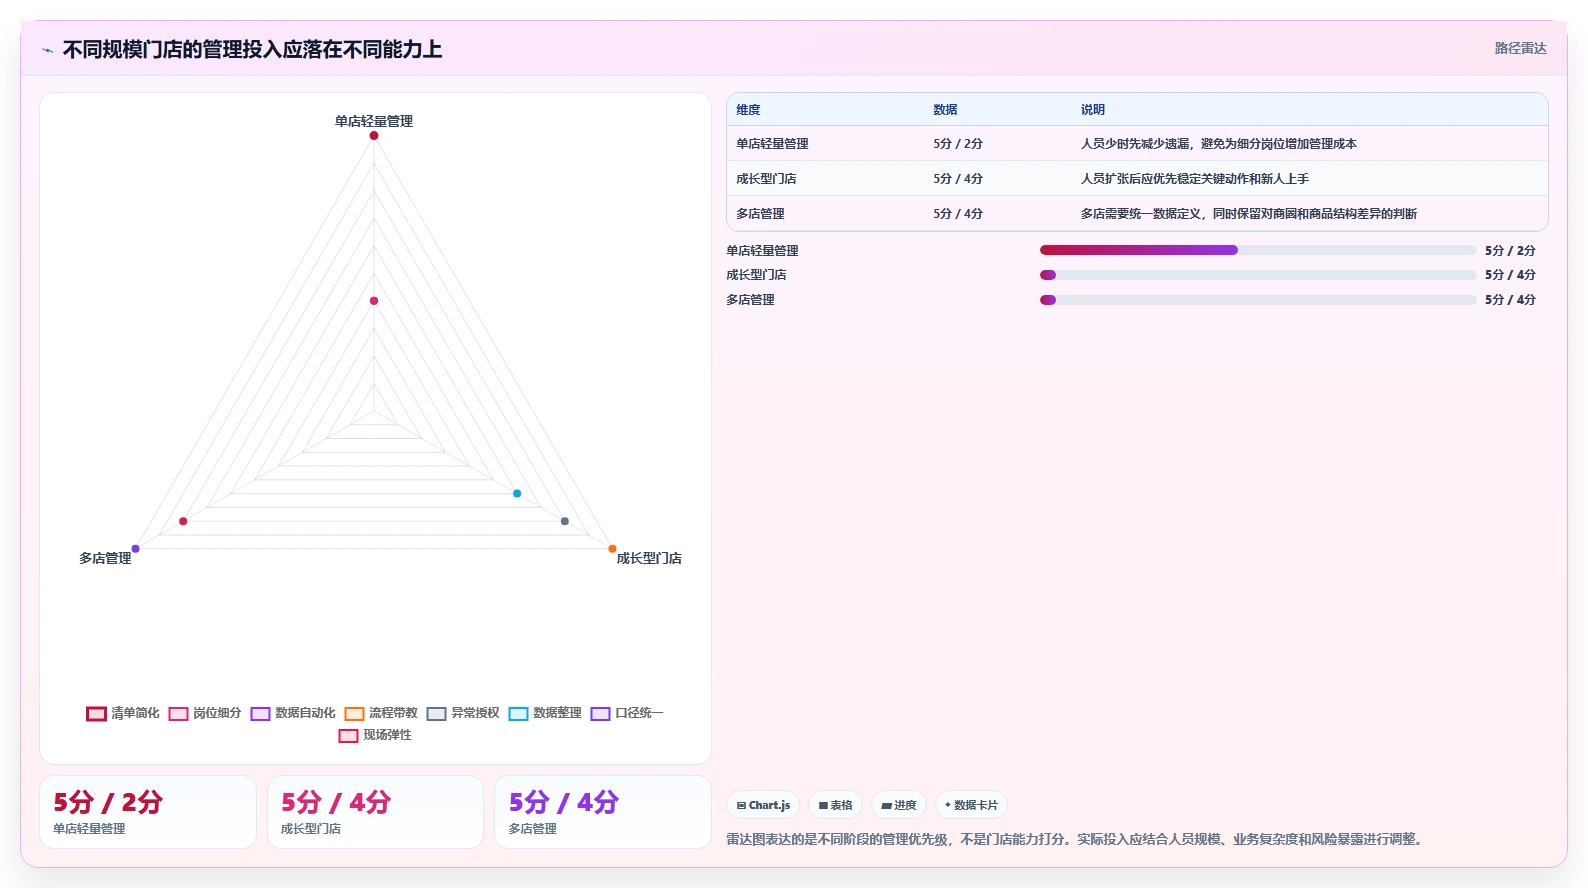Click description starting 人员扩张后应优先稳定
Image resolution: width=1588 pixels, height=888 pixels.
click(x=1194, y=179)
